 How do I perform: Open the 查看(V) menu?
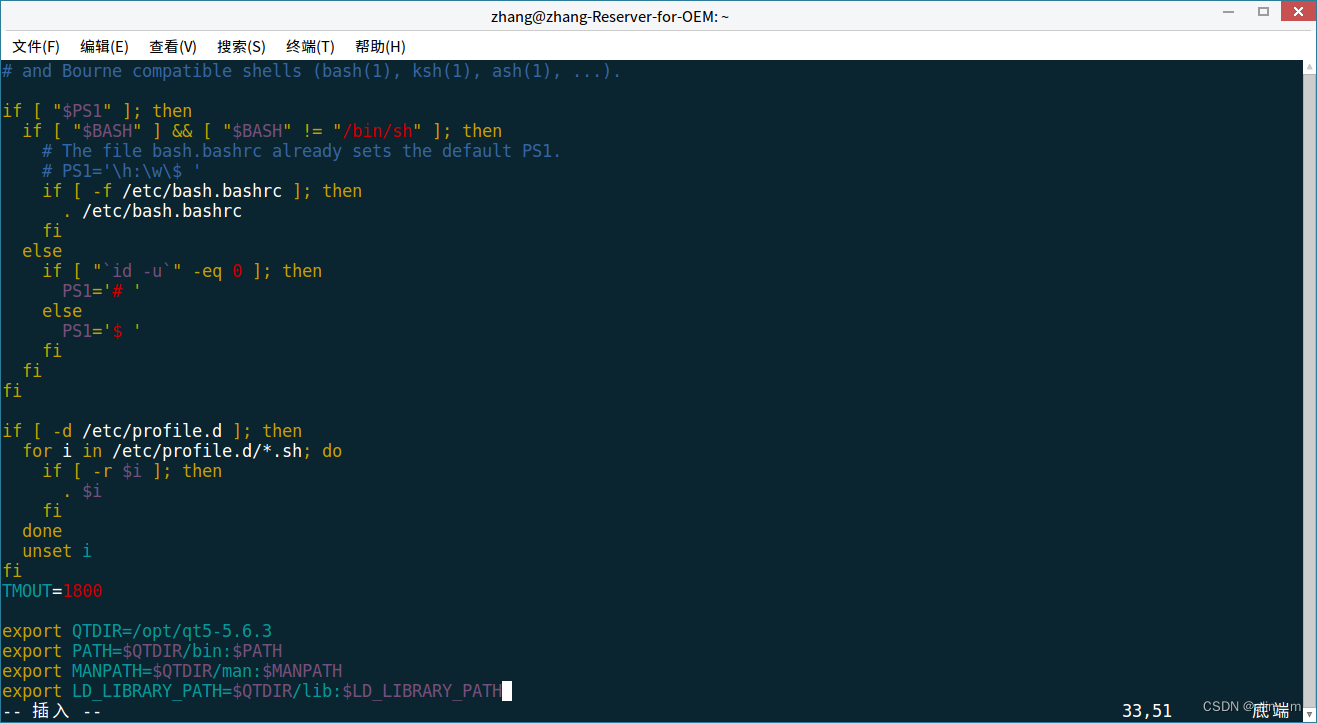tap(173, 47)
